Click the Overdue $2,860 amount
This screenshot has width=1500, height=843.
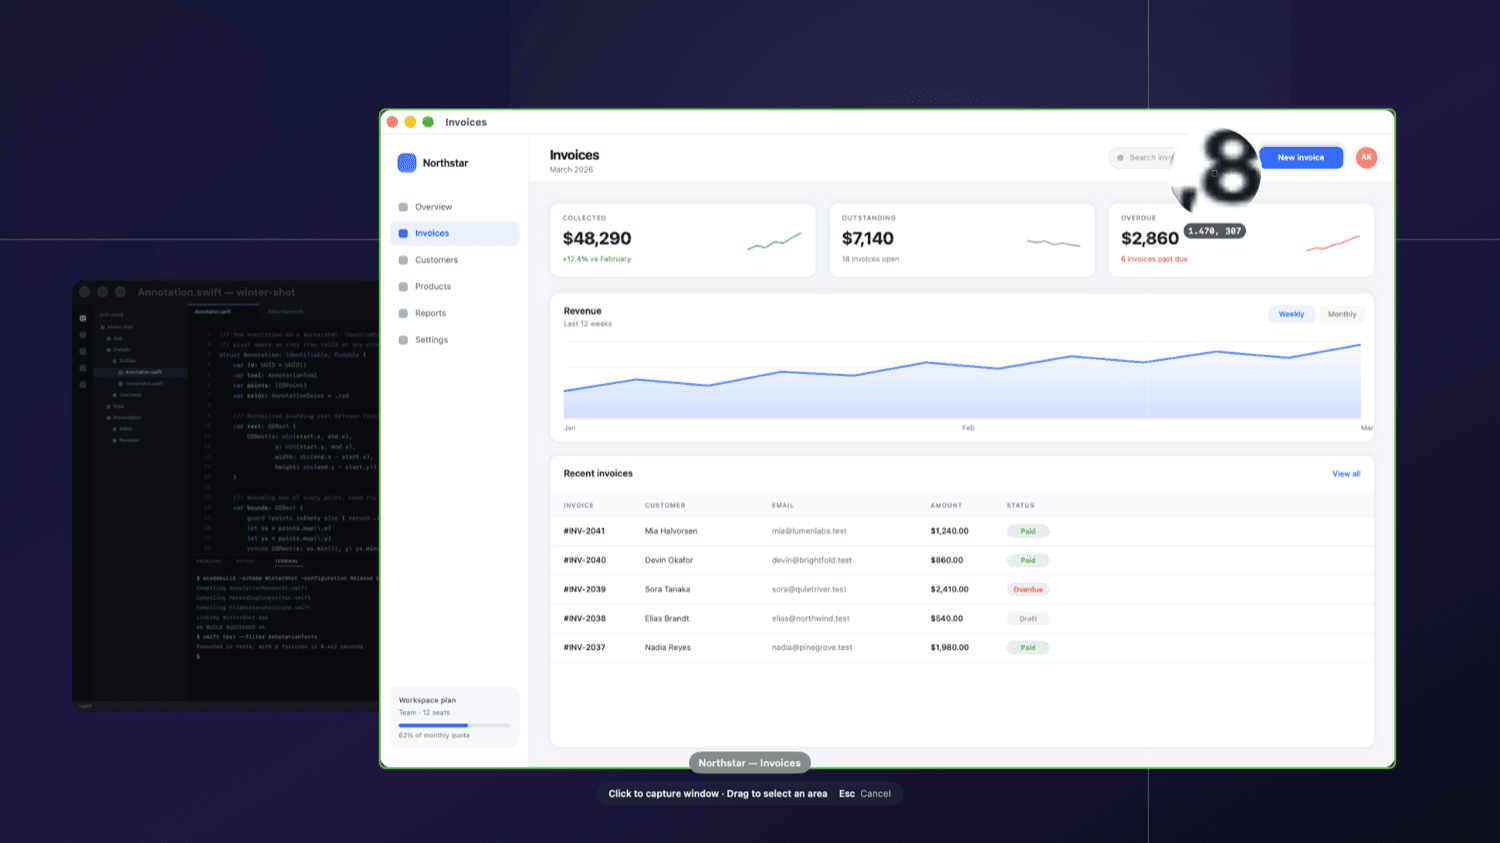click(1150, 239)
